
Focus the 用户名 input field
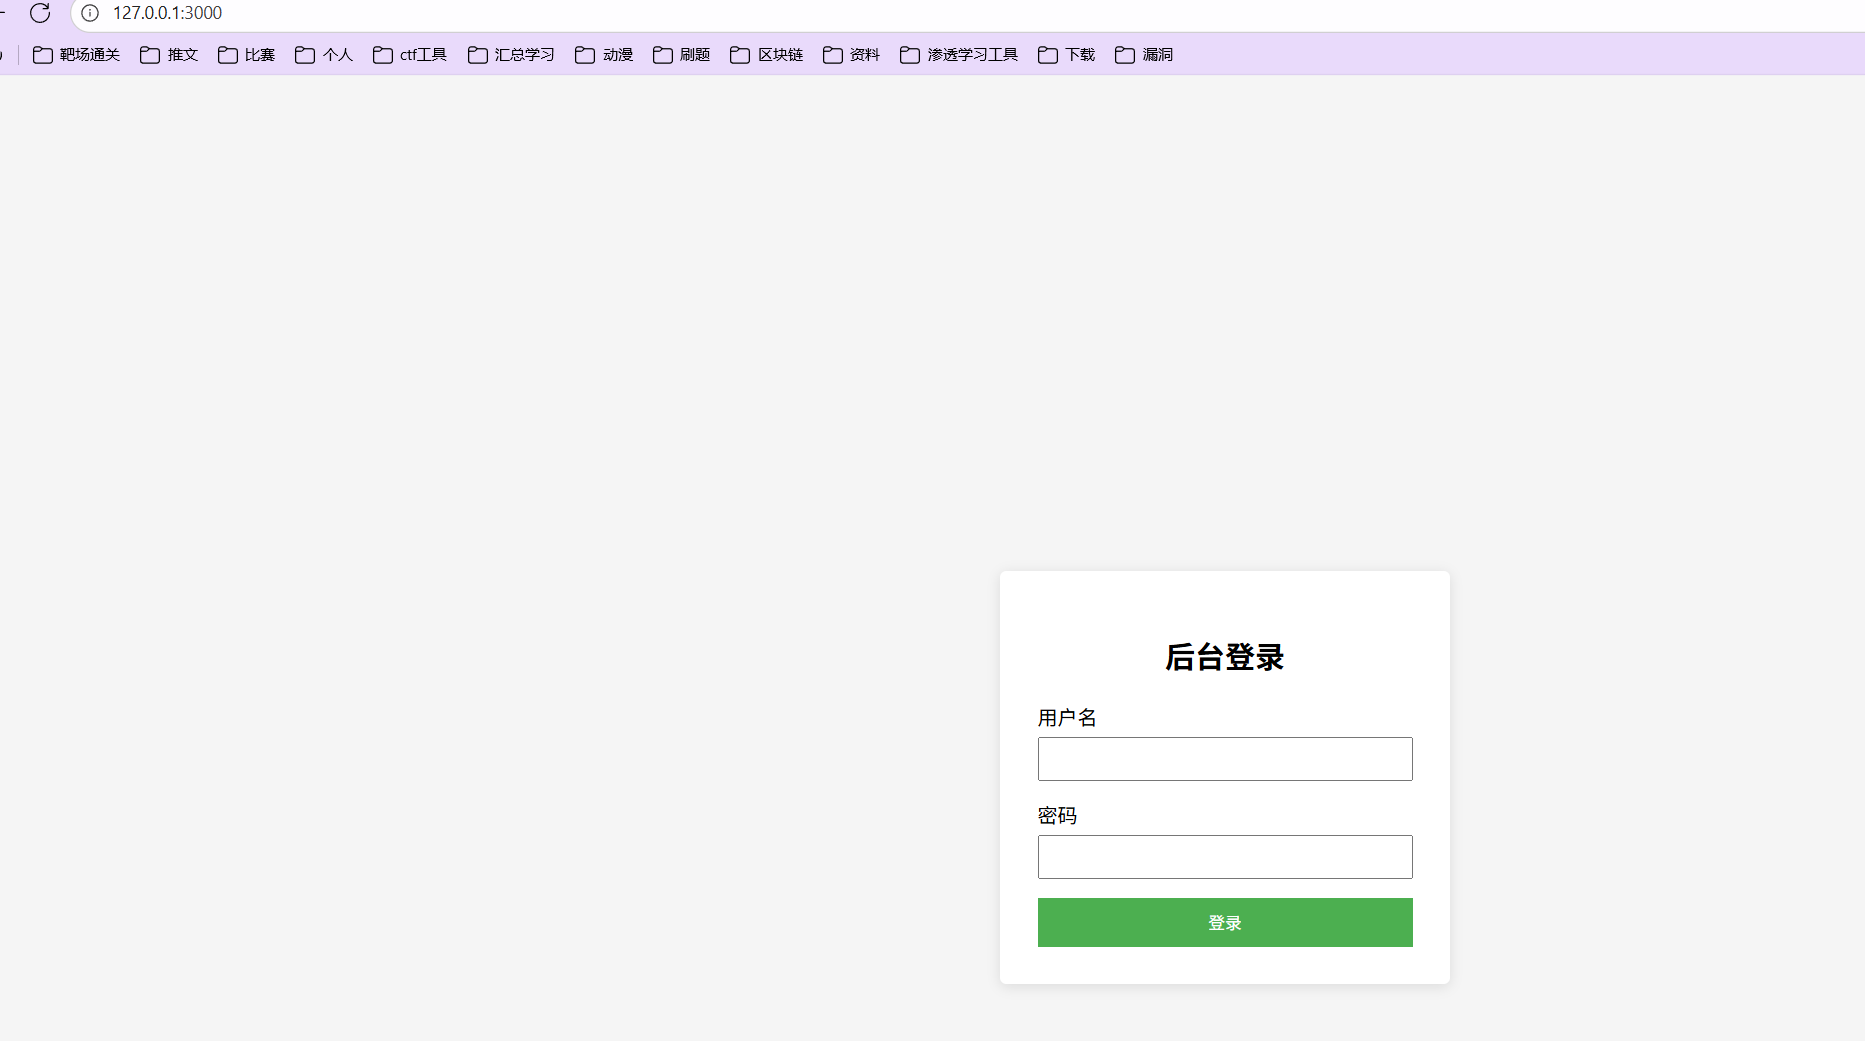1225,759
